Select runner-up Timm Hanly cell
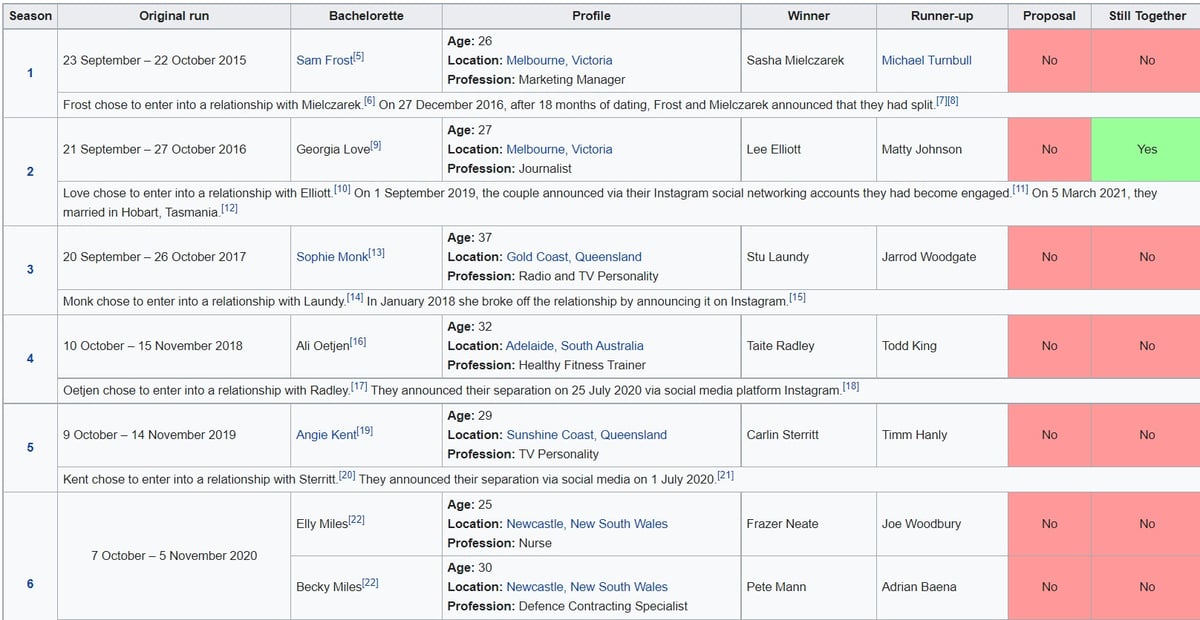This screenshot has width=1200, height=620. 942,435
